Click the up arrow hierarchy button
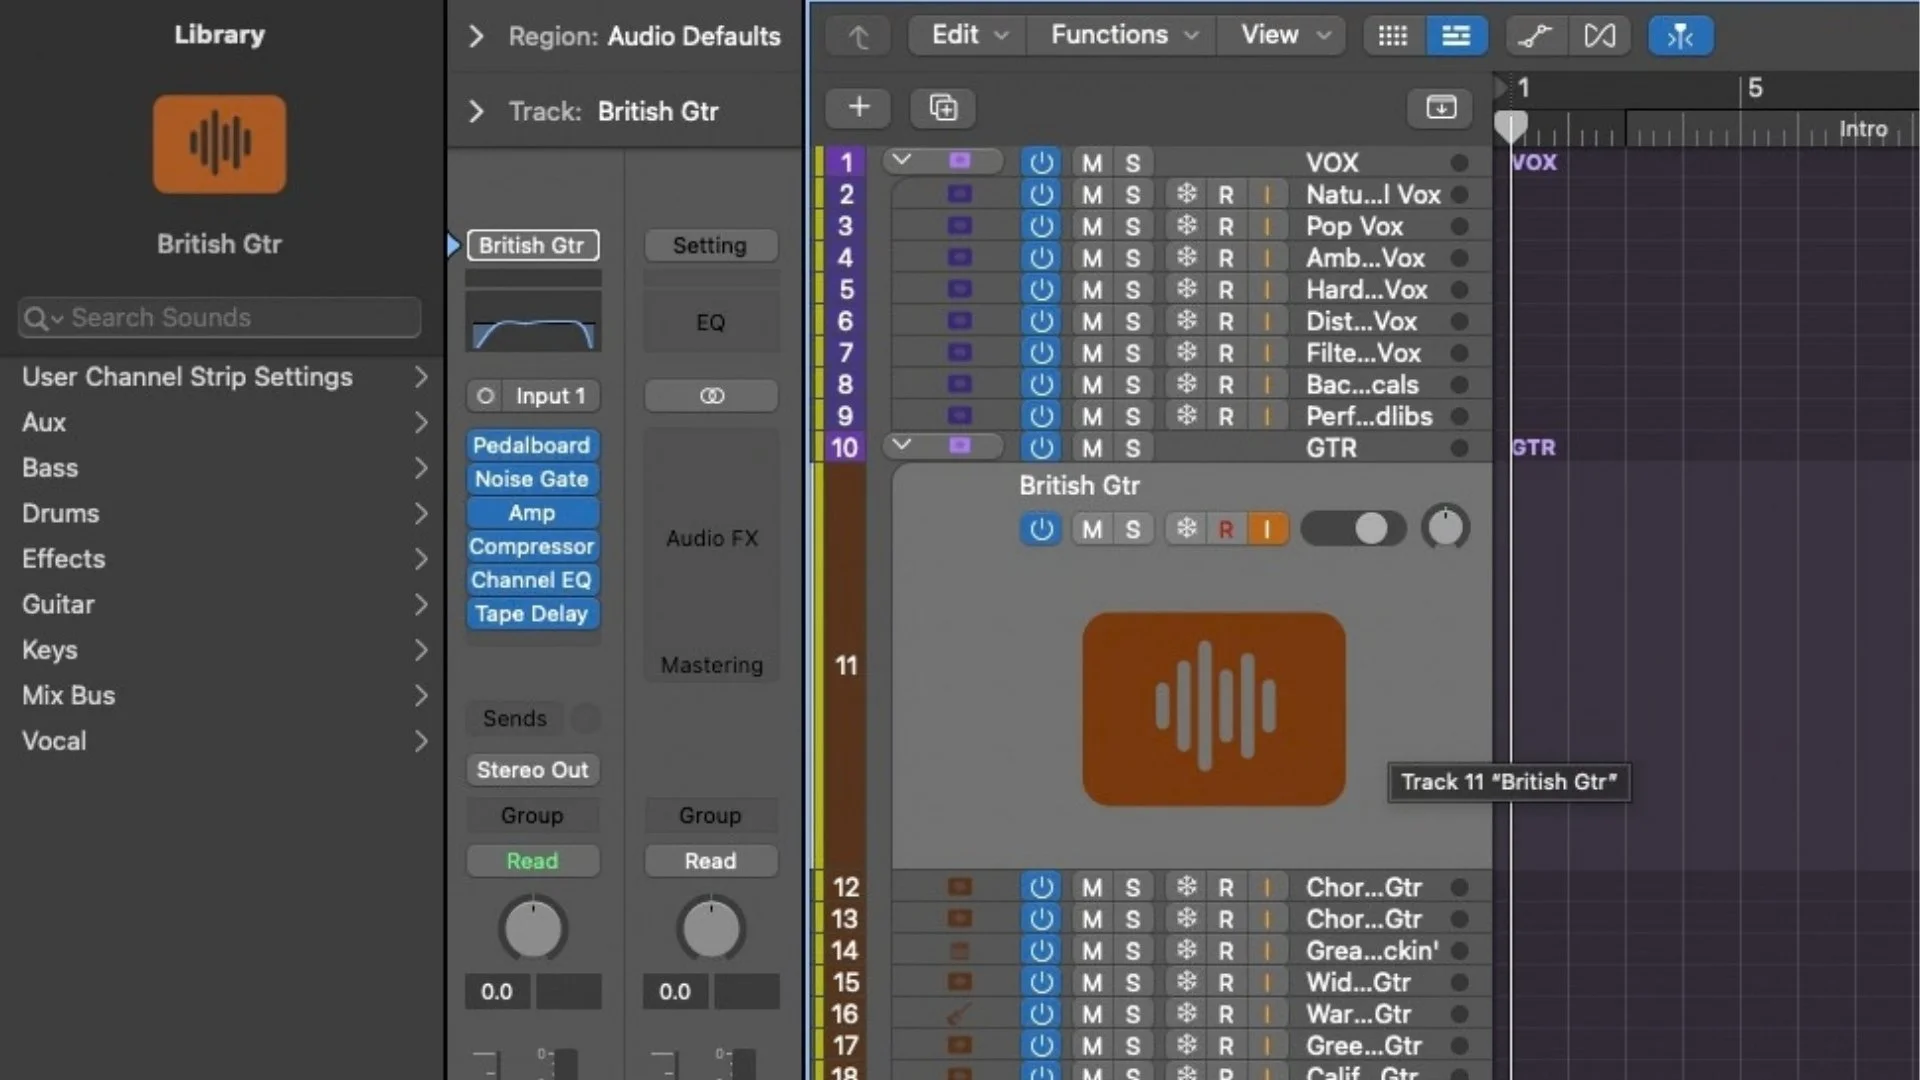 (x=858, y=36)
